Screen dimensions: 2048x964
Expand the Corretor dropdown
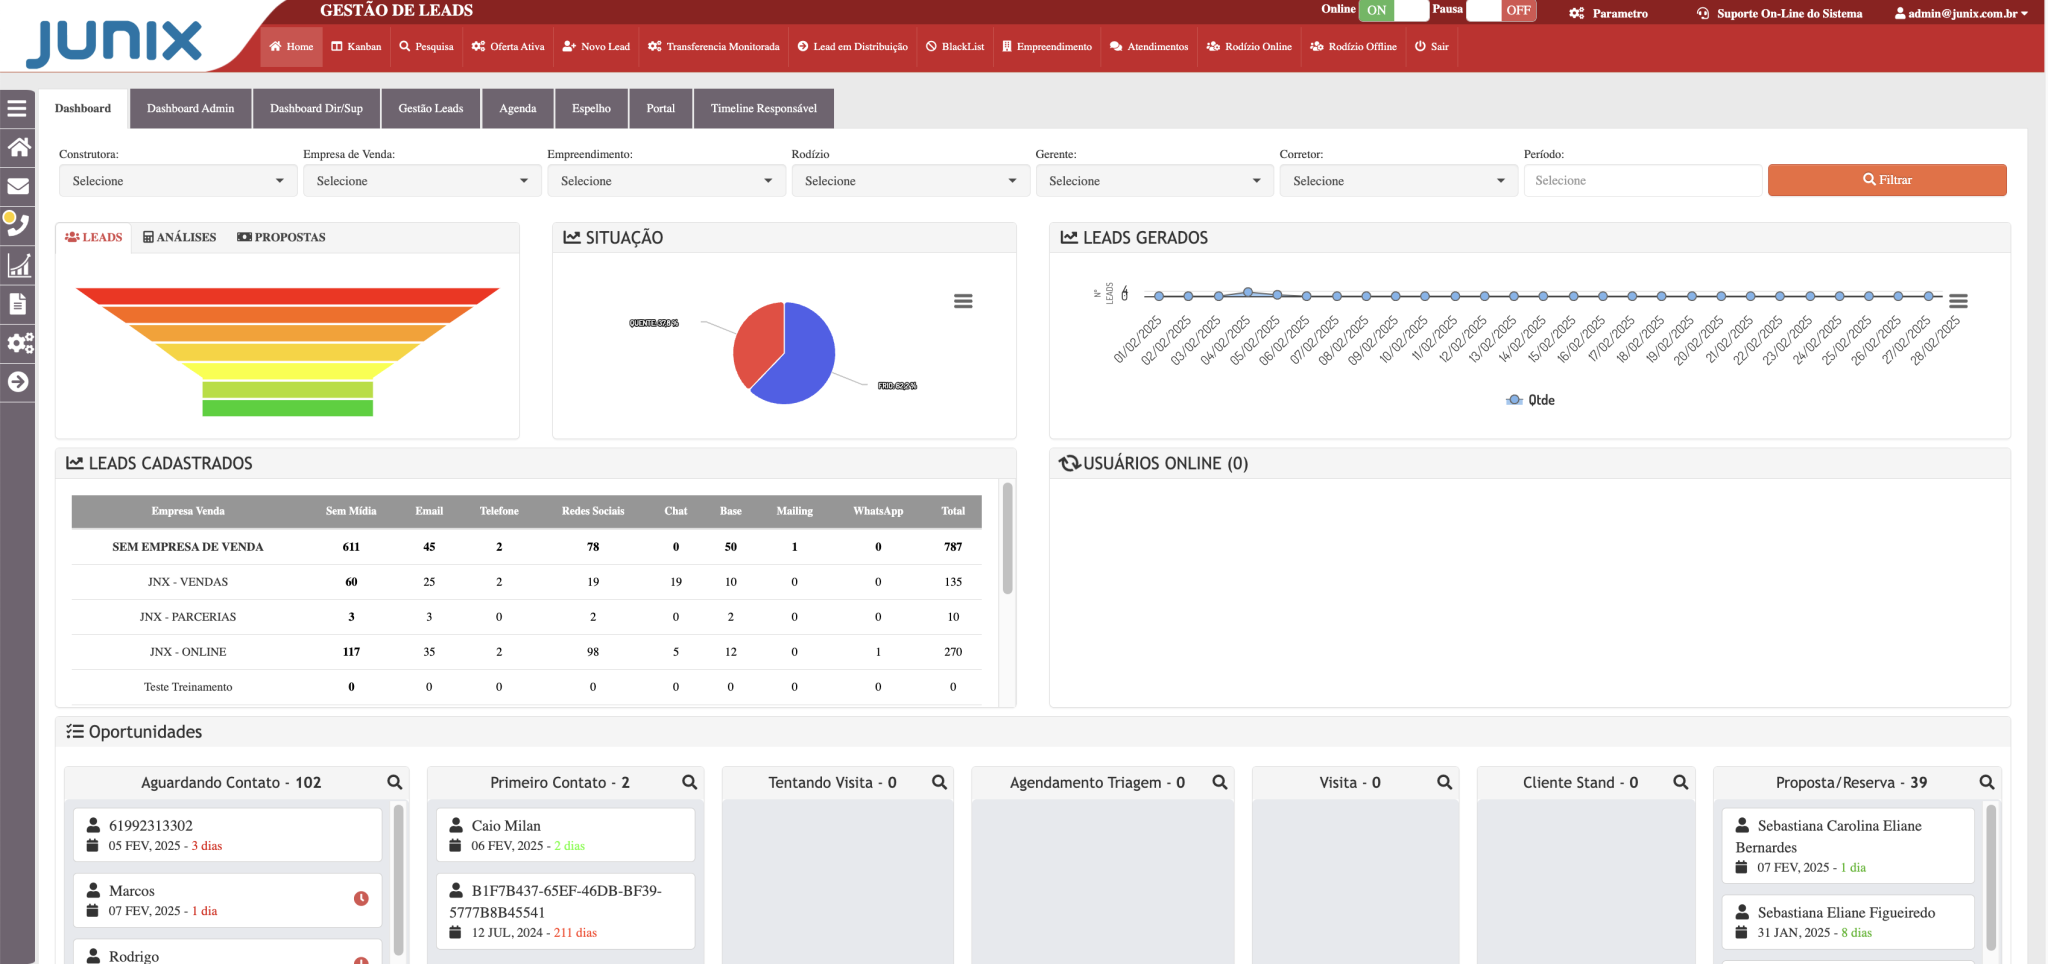point(1397,181)
